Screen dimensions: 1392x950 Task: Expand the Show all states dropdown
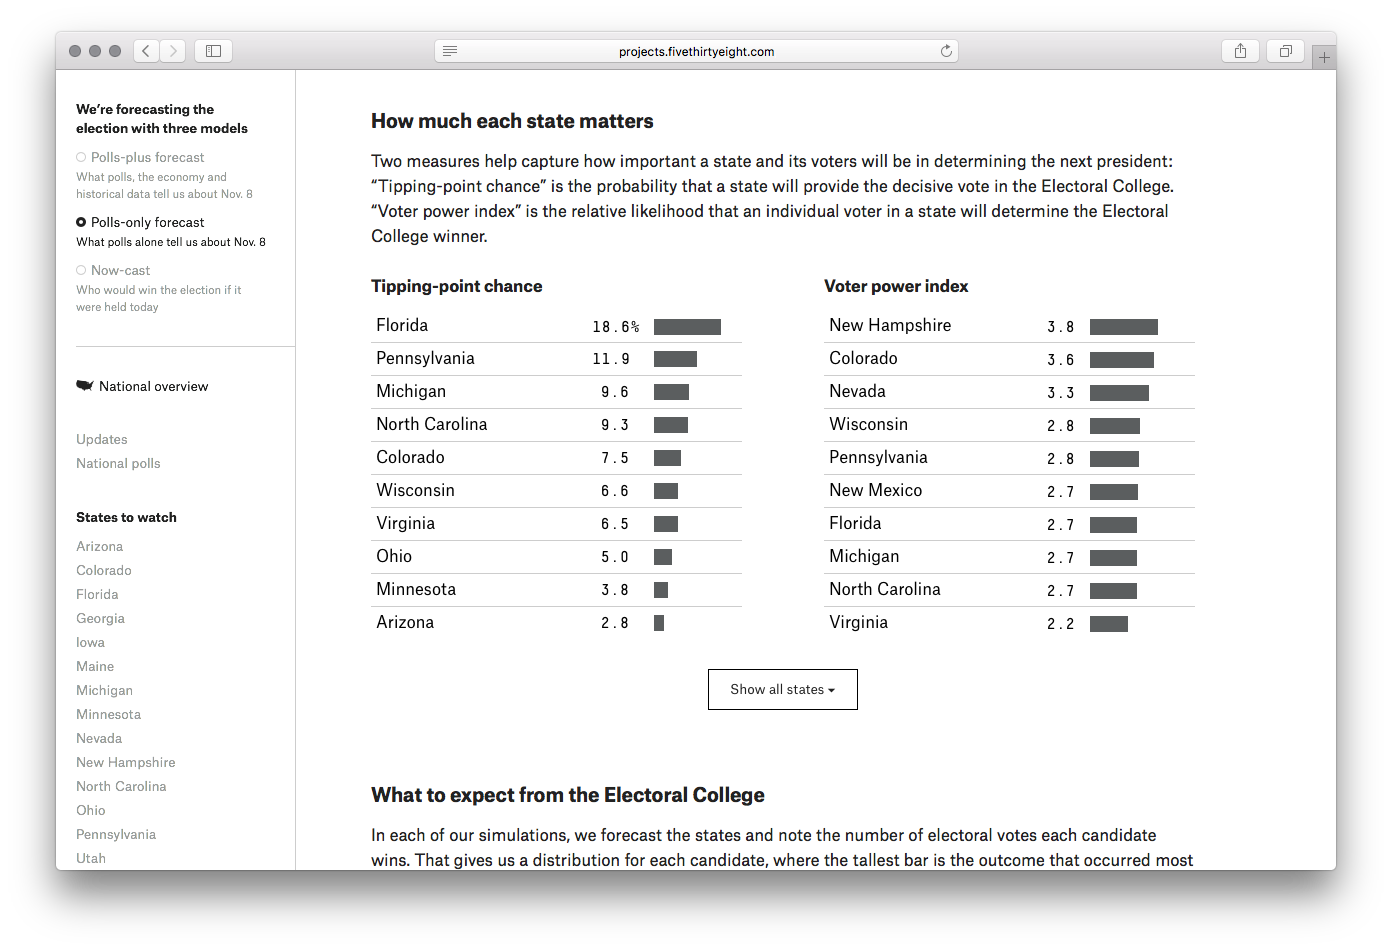tap(782, 689)
